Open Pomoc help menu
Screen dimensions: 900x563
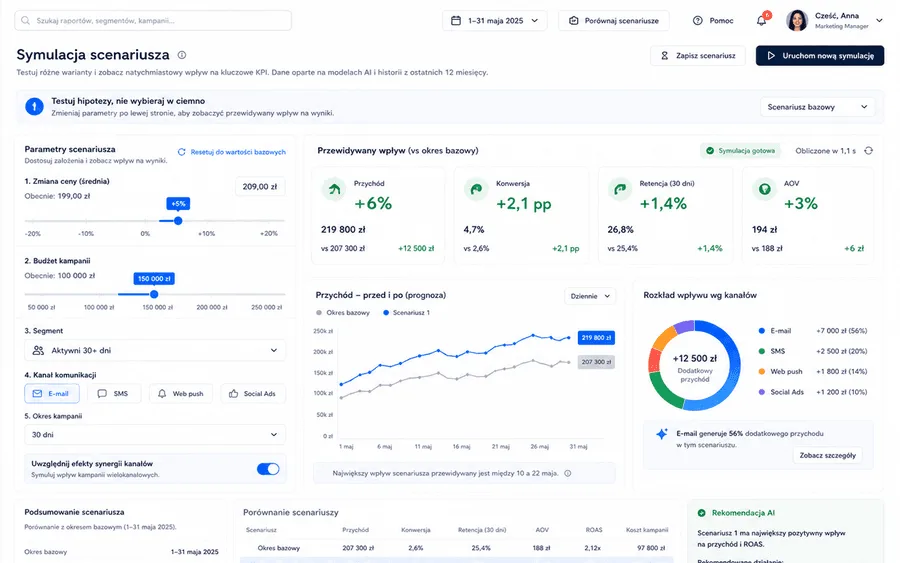[x=713, y=21]
